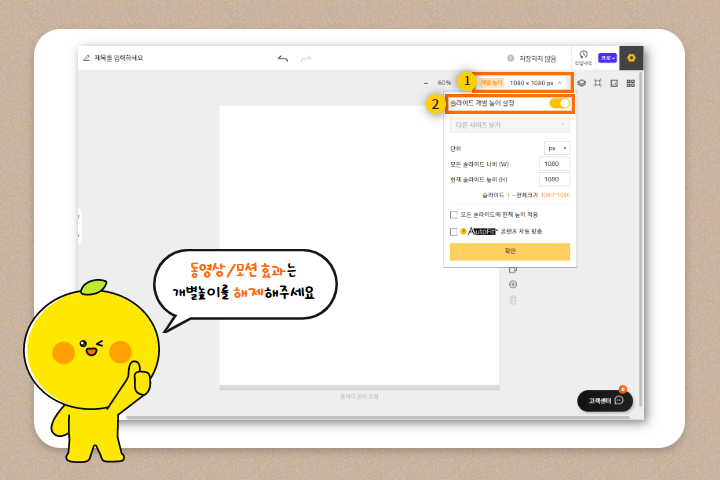The width and height of the screenshot is (720, 480).
Task: Click the pencil edit title icon
Action: [86, 58]
